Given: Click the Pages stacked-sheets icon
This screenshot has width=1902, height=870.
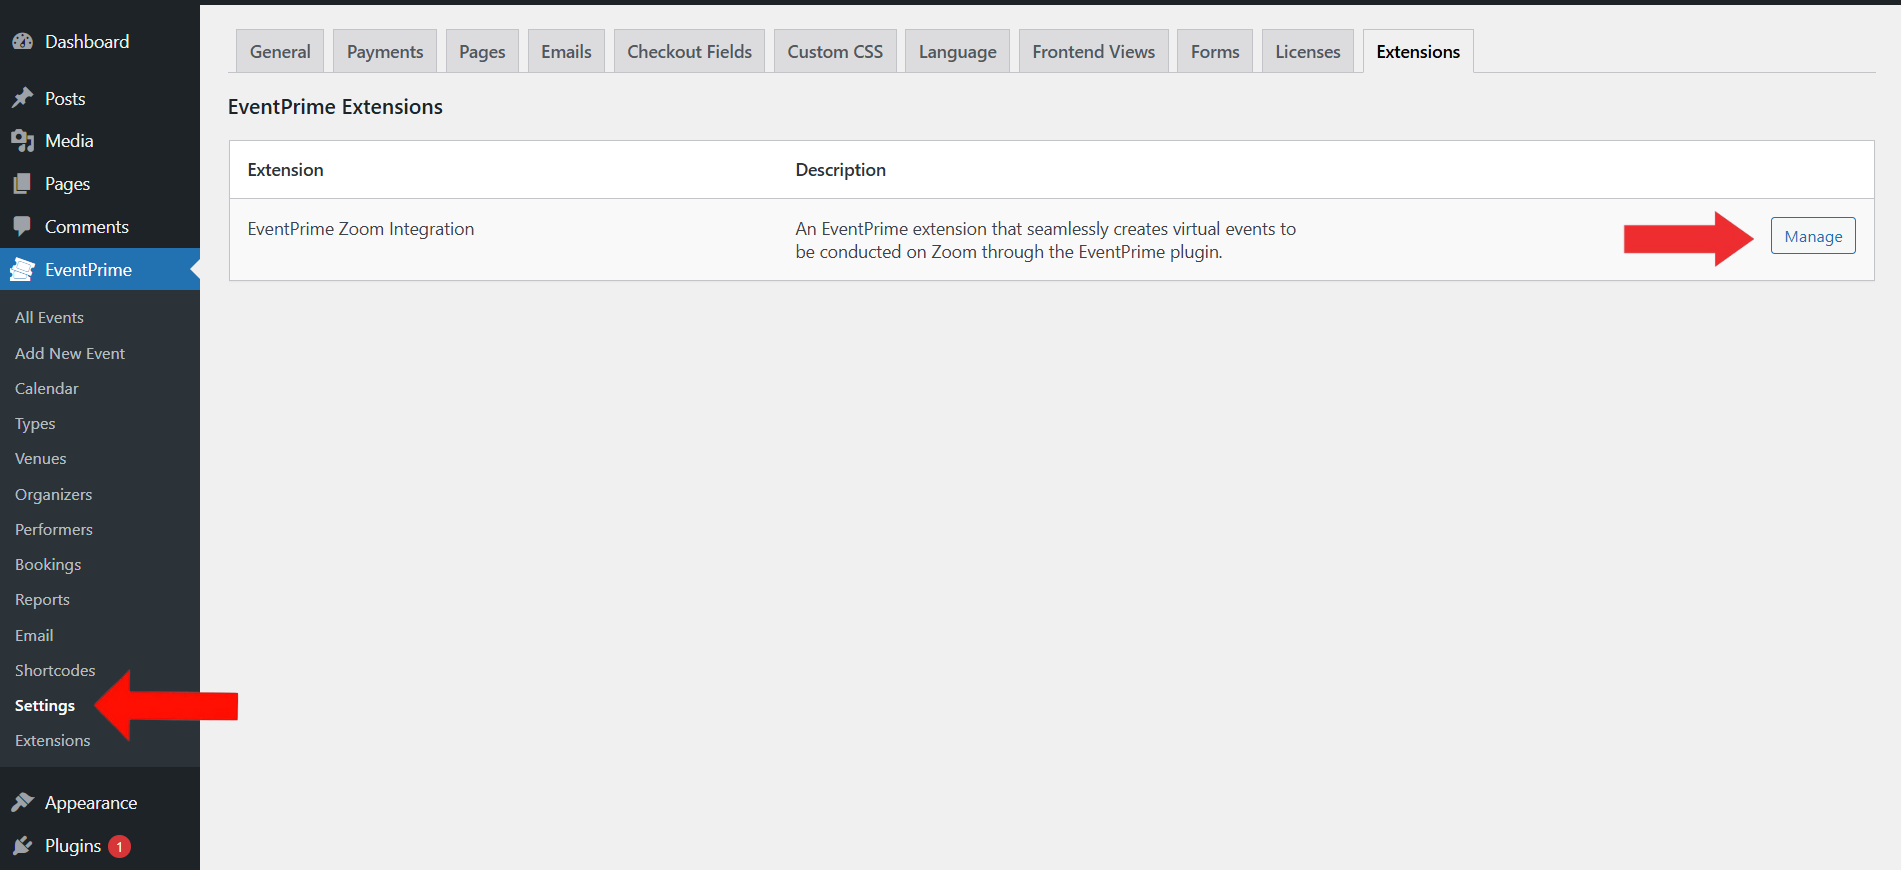Looking at the screenshot, I should click(x=22, y=184).
